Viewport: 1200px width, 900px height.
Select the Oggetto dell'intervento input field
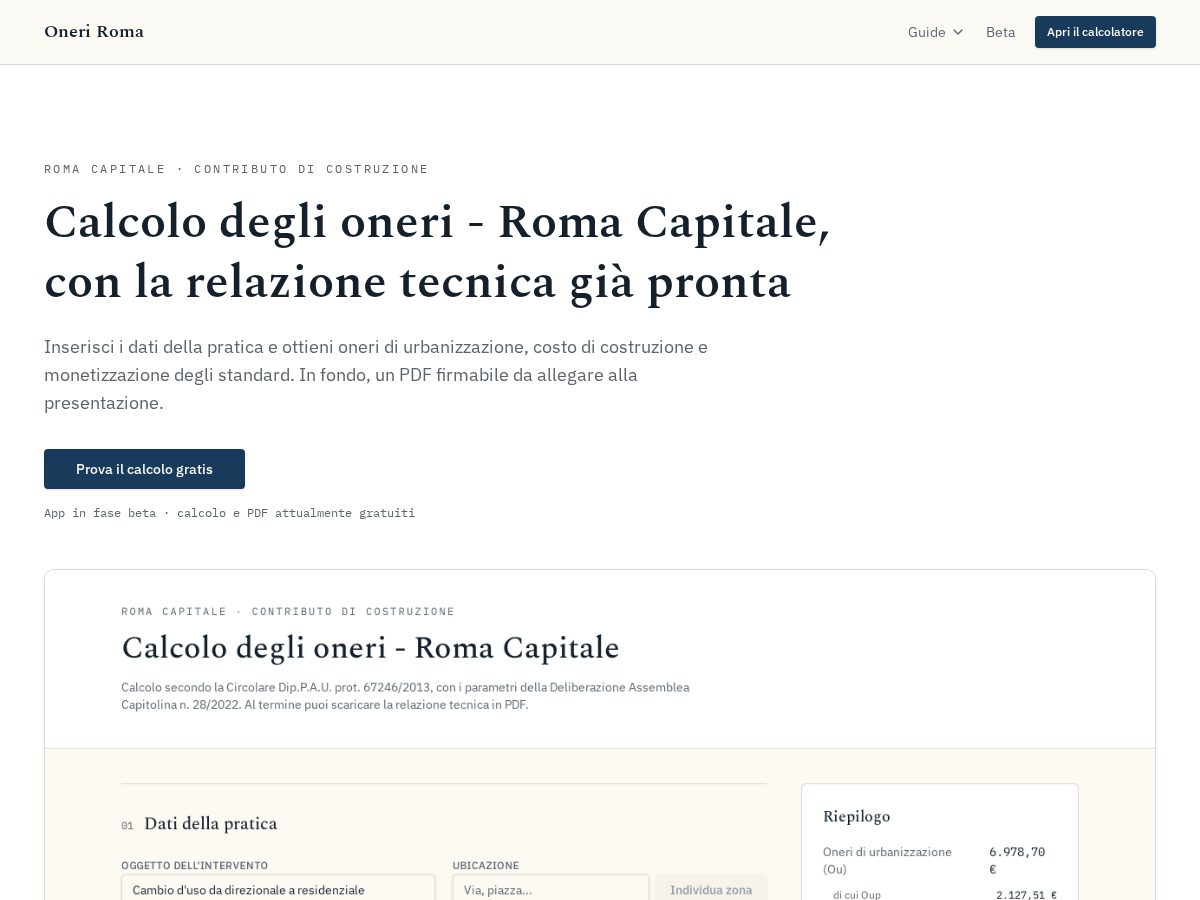[x=278, y=888]
